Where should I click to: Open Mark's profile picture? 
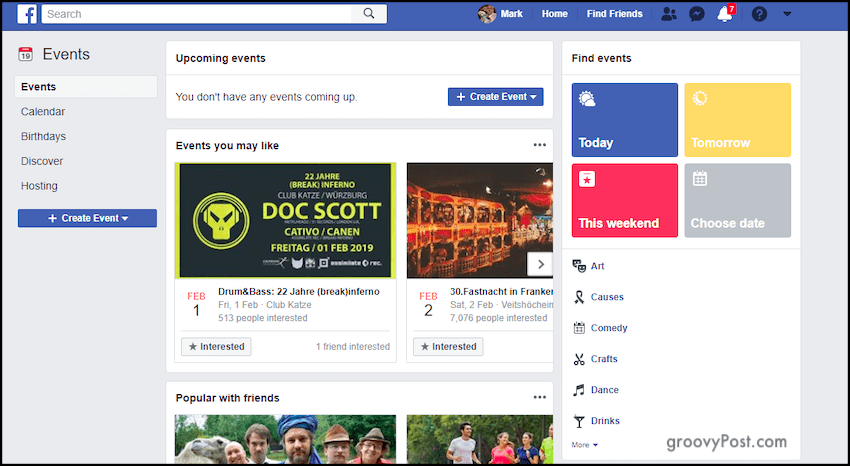click(487, 14)
